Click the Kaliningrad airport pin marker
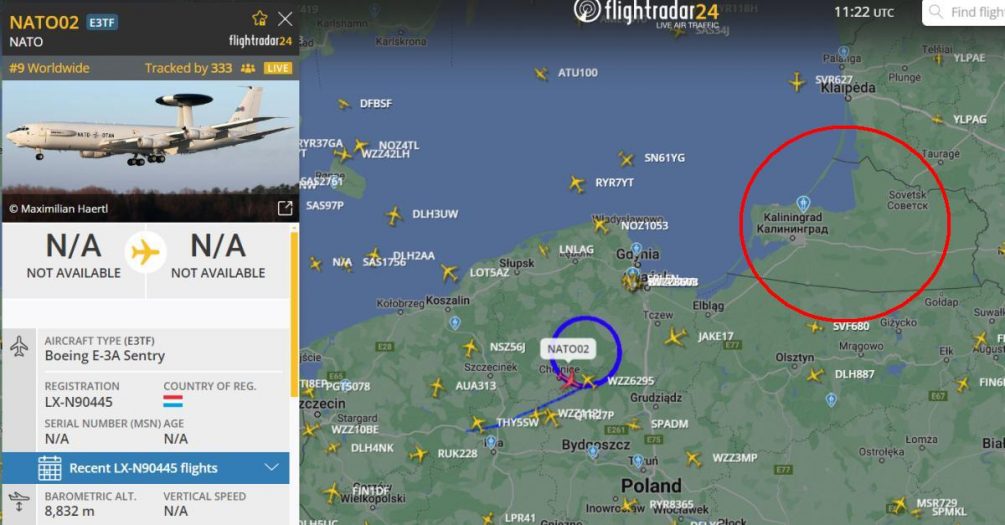The height and width of the screenshot is (525, 1005). pos(803,204)
